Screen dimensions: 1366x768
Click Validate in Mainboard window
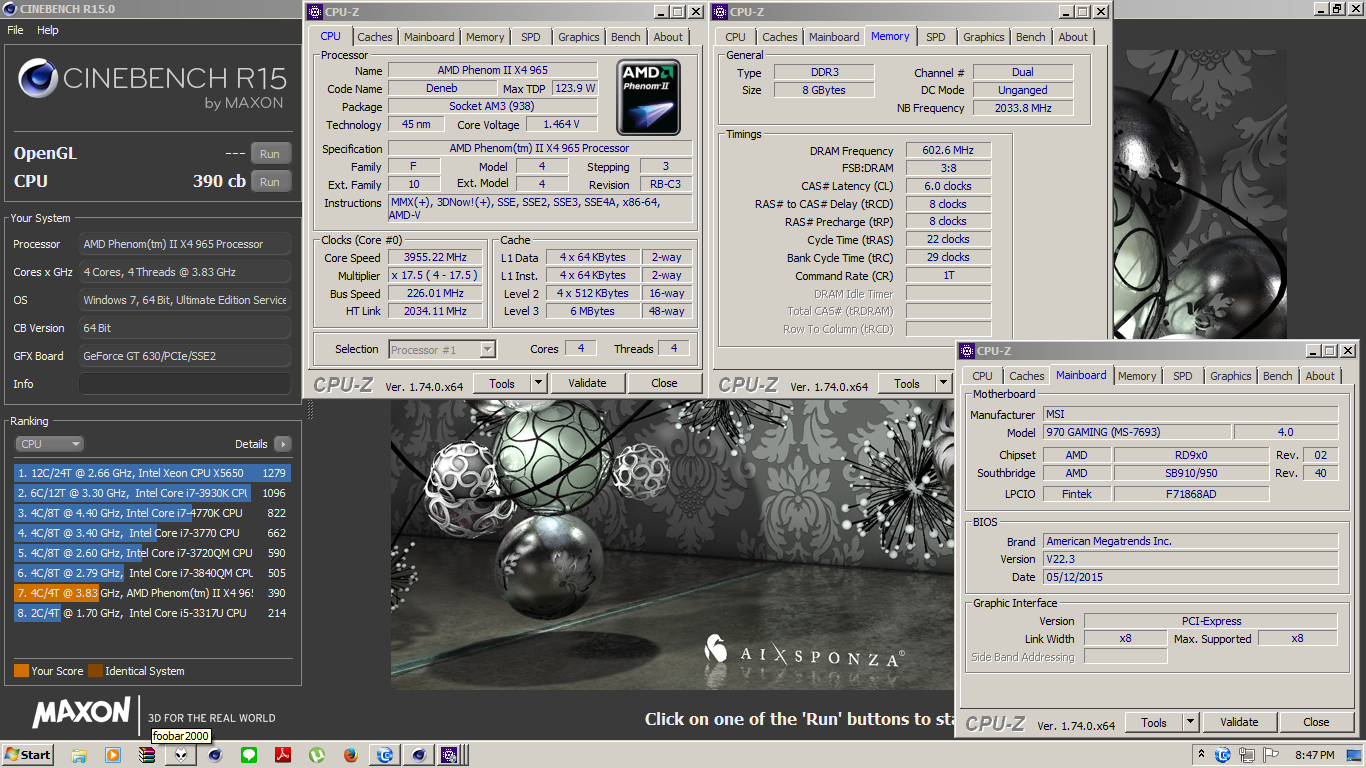pyautogui.click(x=1239, y=722)
